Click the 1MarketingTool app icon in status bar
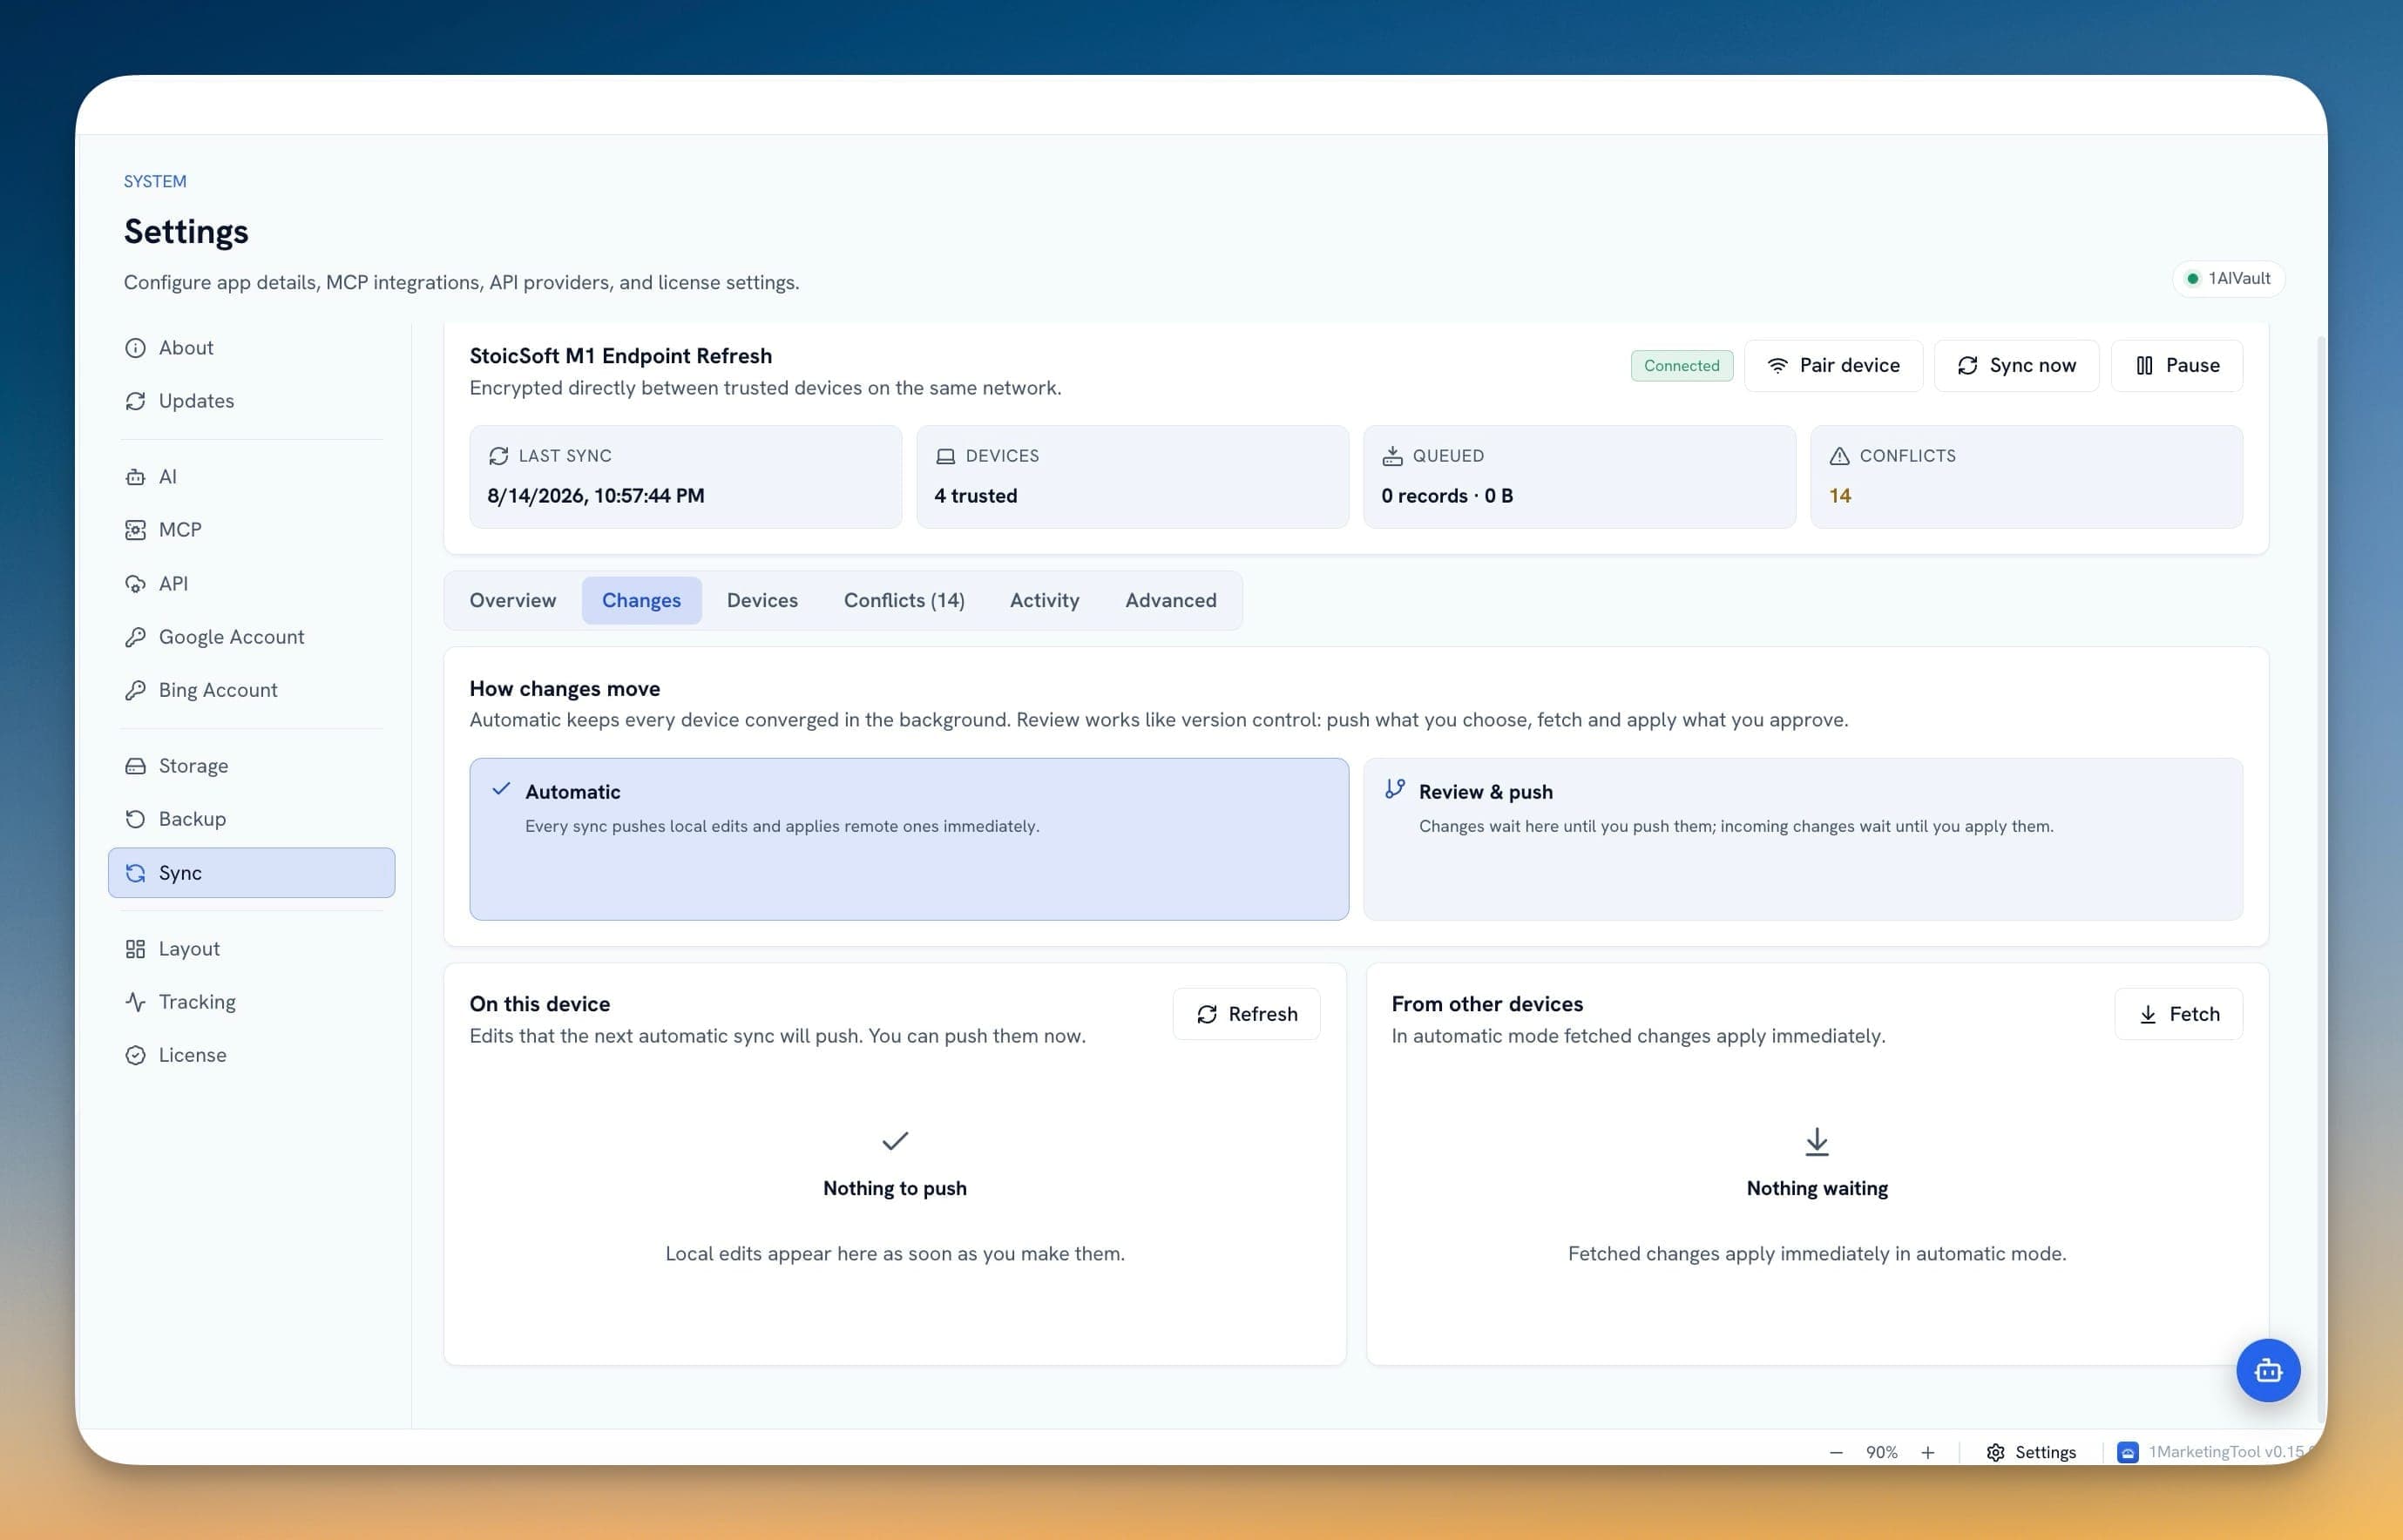The height and width of the screenshot is (1540, 2403). (x=2127, y=1452)
